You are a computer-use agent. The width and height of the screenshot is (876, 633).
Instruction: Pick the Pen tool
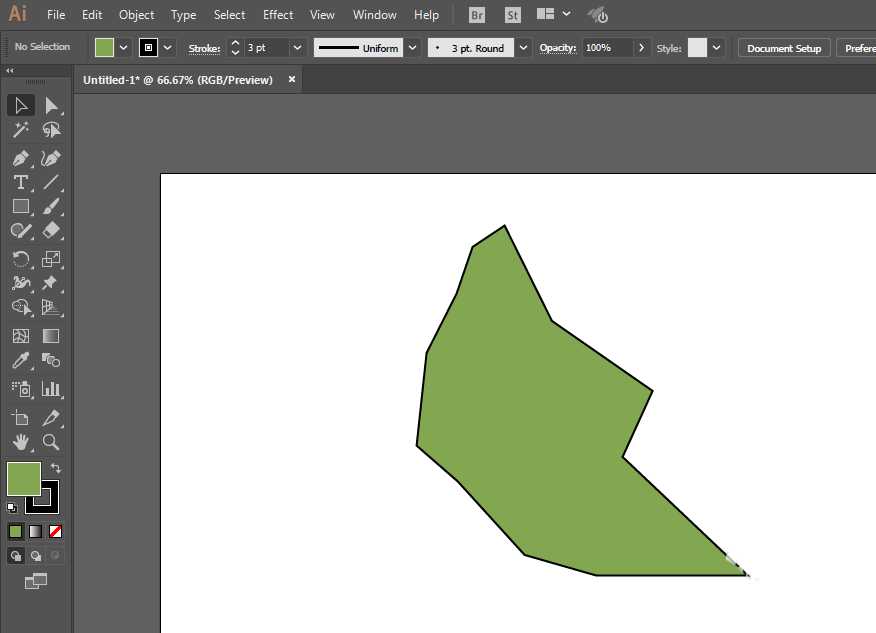(x=20, y=158)
